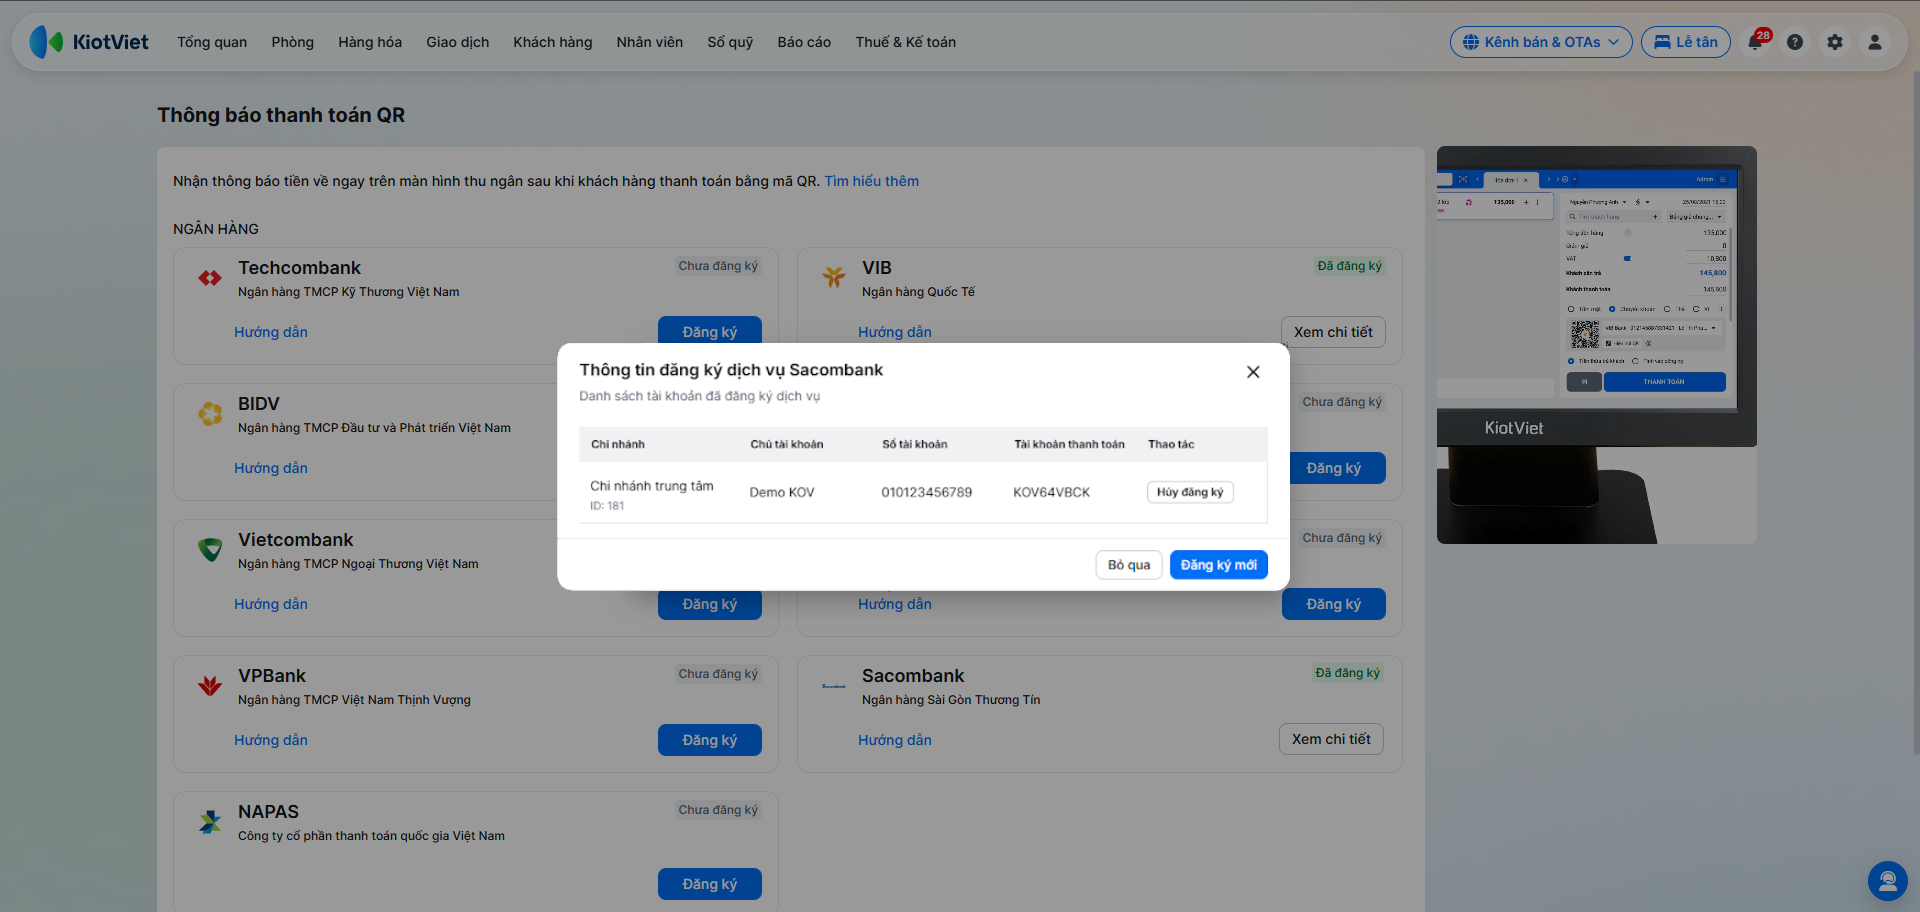The width and height of the screenshot is (1920, 912).
Task: Click the KiotViet cashier screen preview image
Action: click(1597, 345)
